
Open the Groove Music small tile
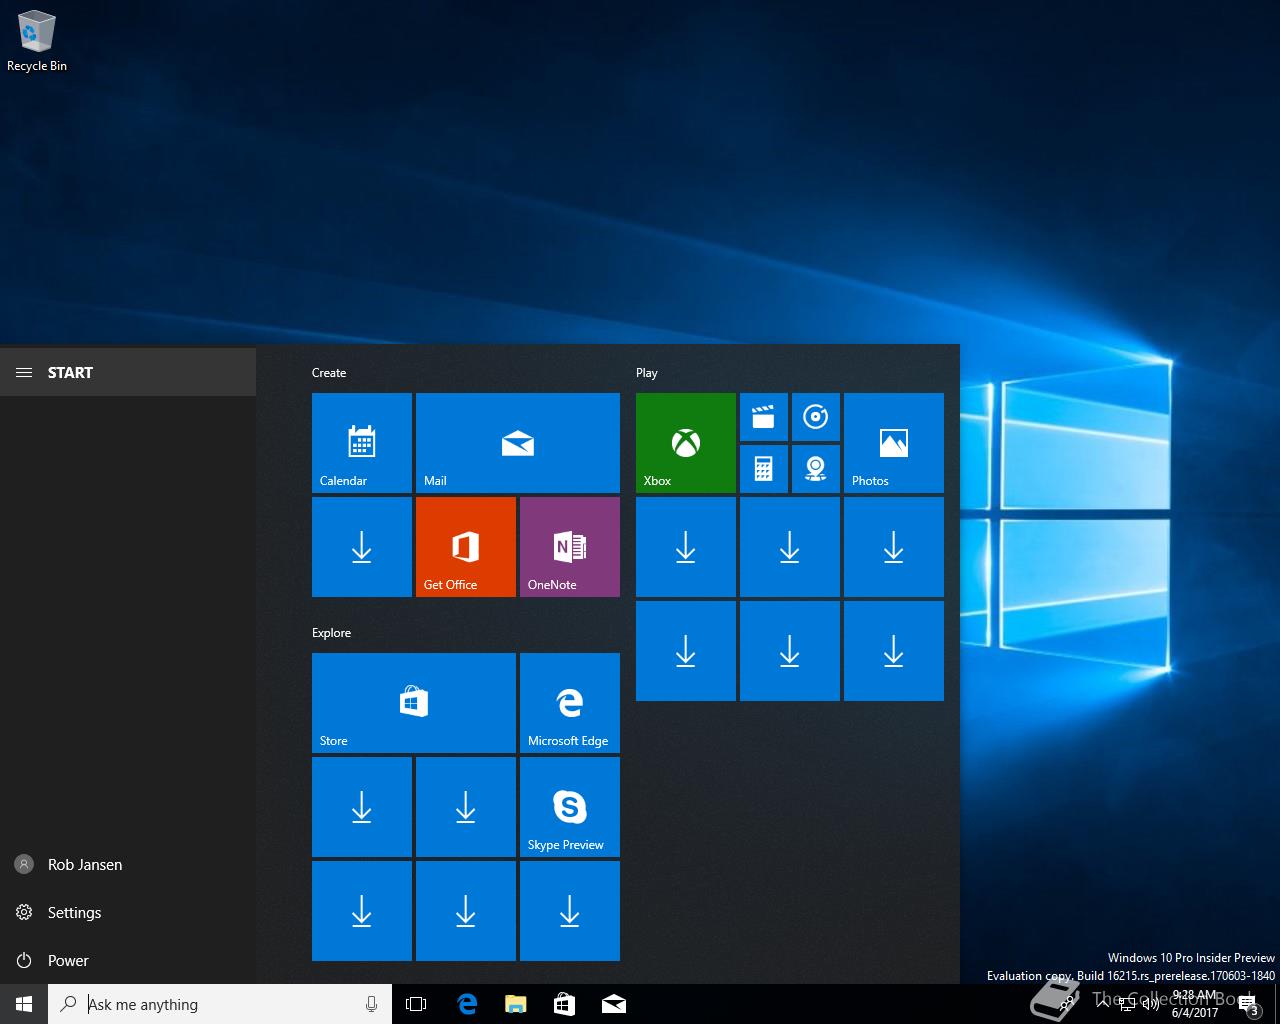point(816,417)
